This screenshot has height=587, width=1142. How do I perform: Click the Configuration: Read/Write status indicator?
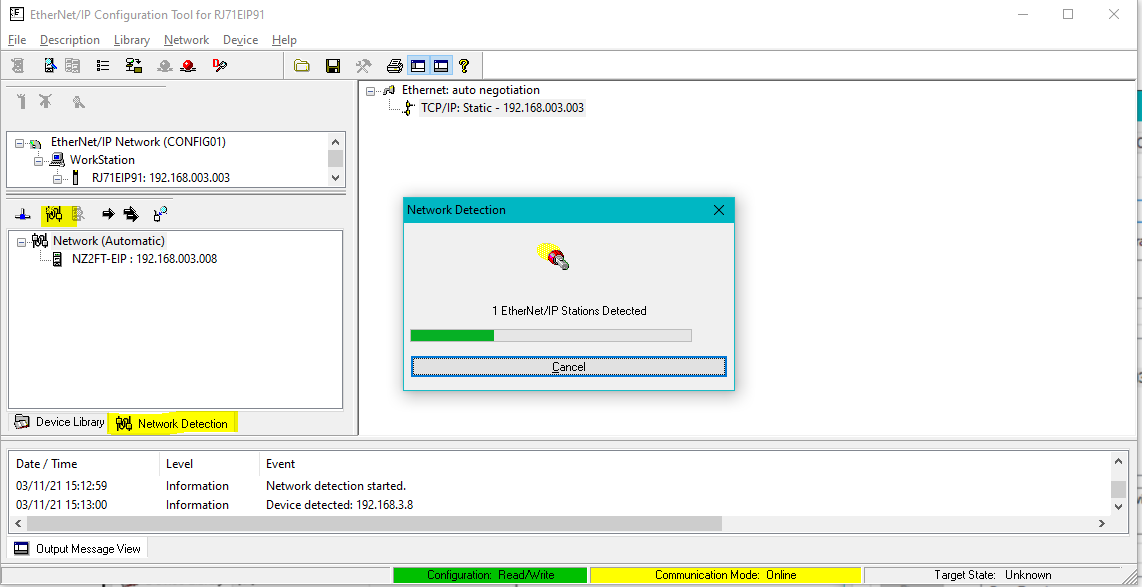point(490,575)
